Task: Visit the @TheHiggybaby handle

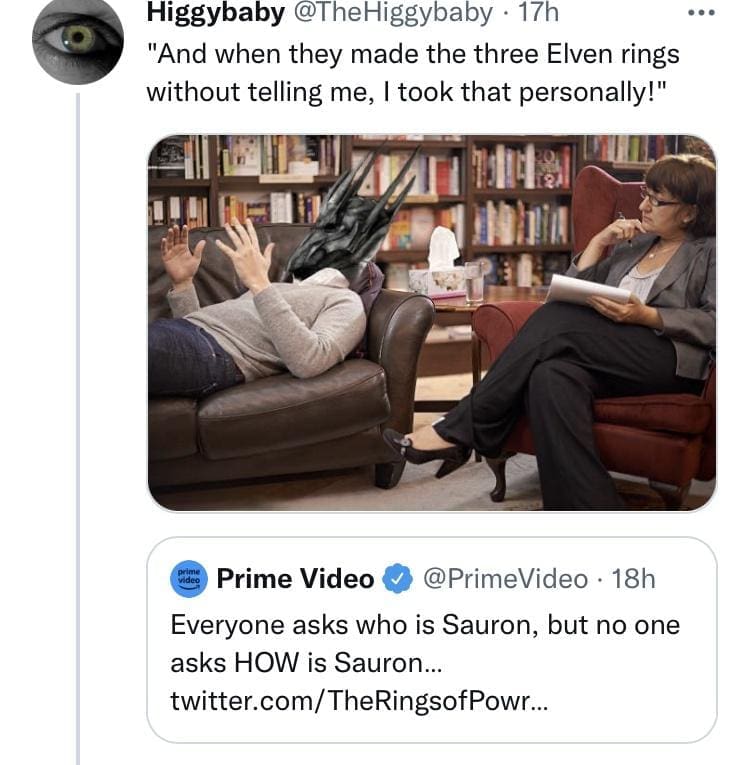Action: coord(392,13)
